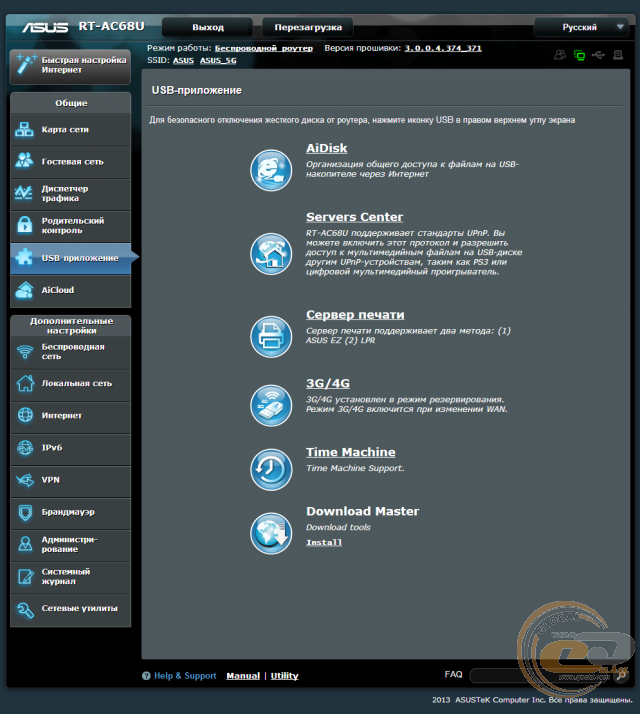Click Install link under Download Master
The height and width of the screenshot is (714, 640).
[324, 542]
